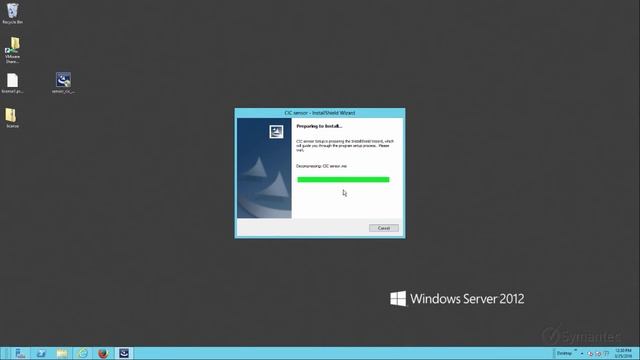Open PowerShell from the taskbar
Viewport: 640px width, 360px height.
[x=41, y=353]
